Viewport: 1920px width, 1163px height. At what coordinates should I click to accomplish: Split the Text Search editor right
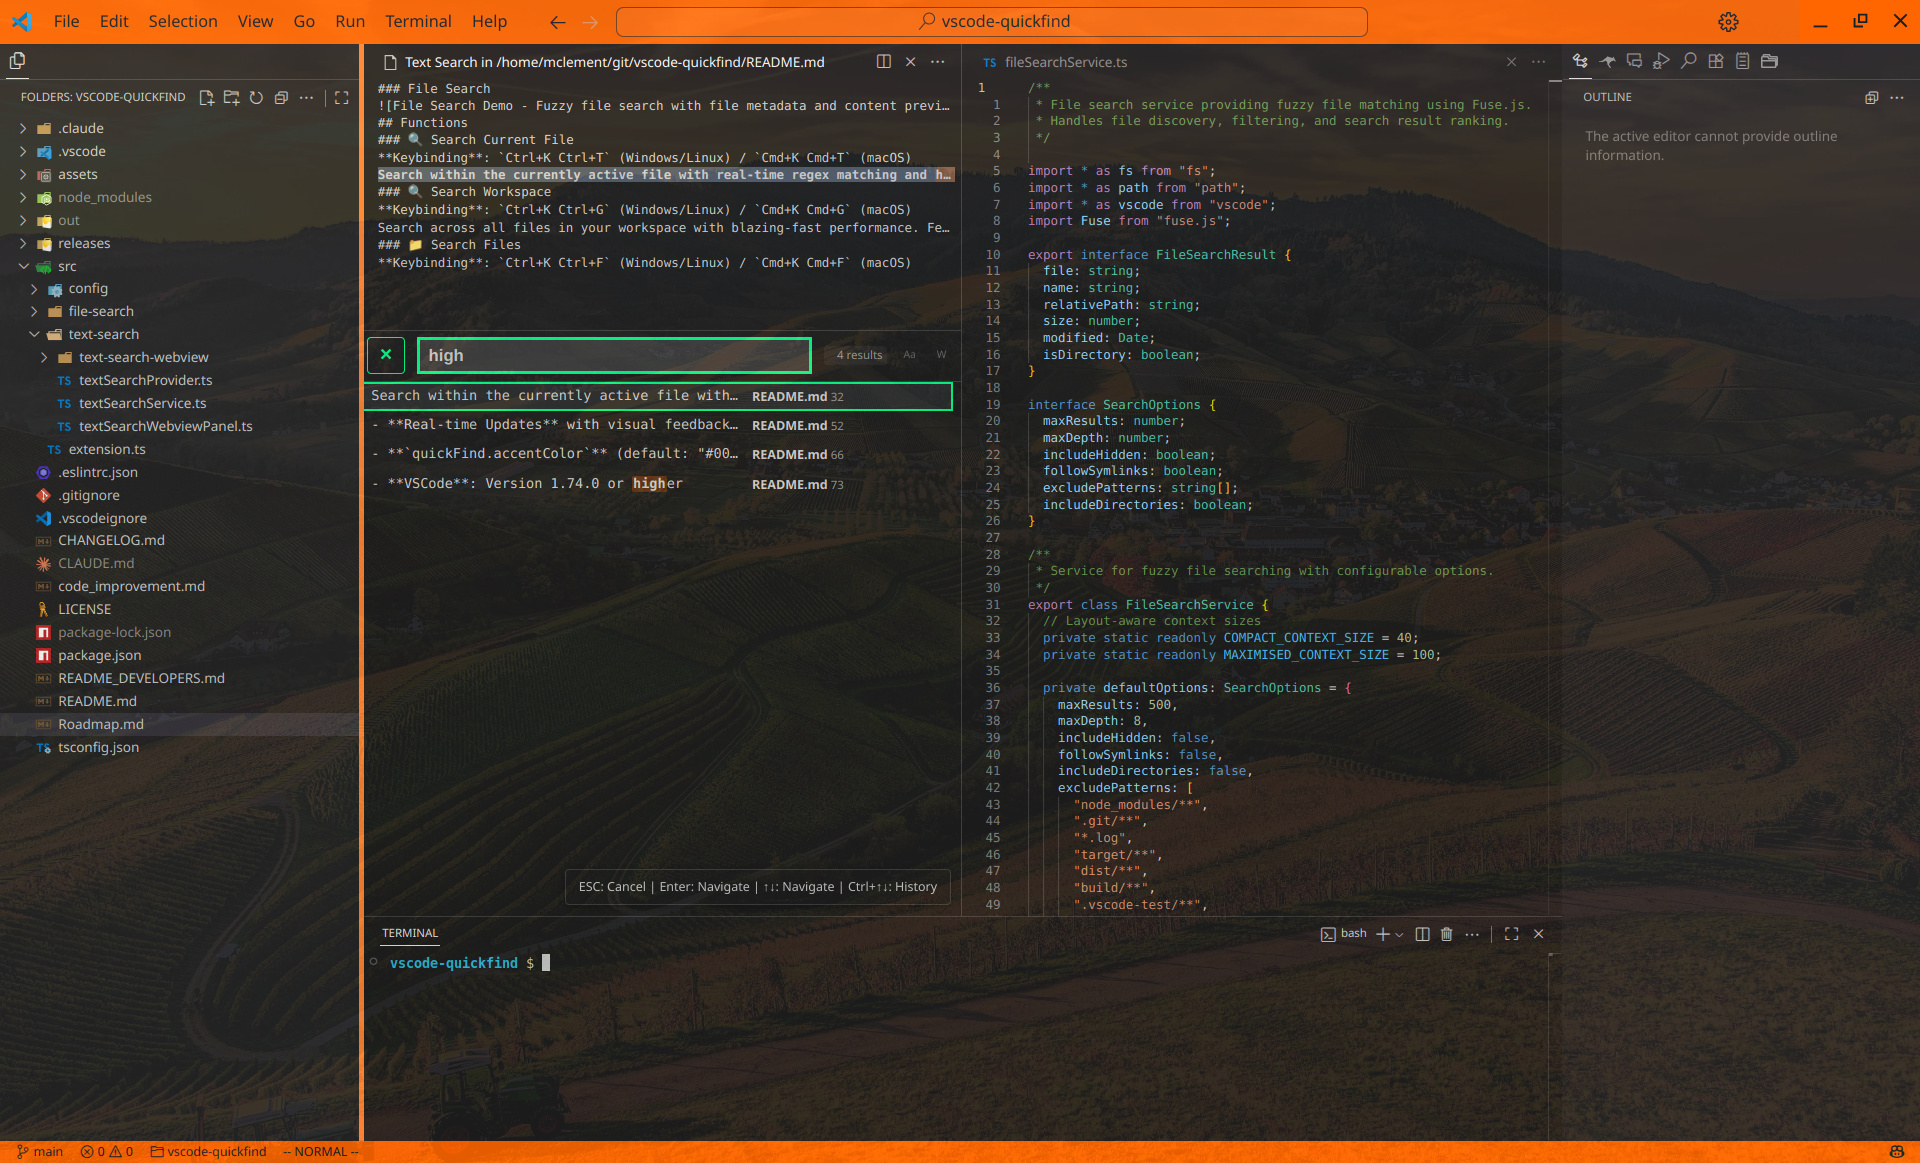(884, 62)
